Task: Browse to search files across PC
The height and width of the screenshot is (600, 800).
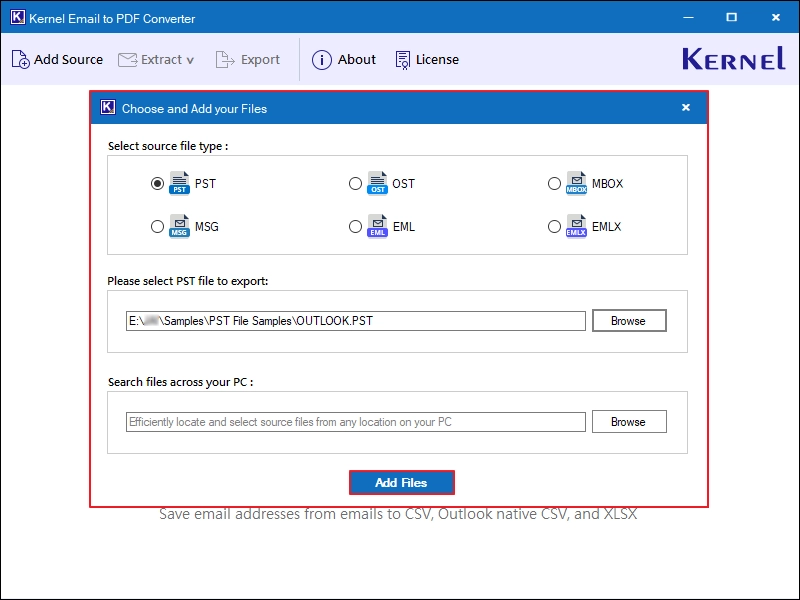Action: [629, 421]
